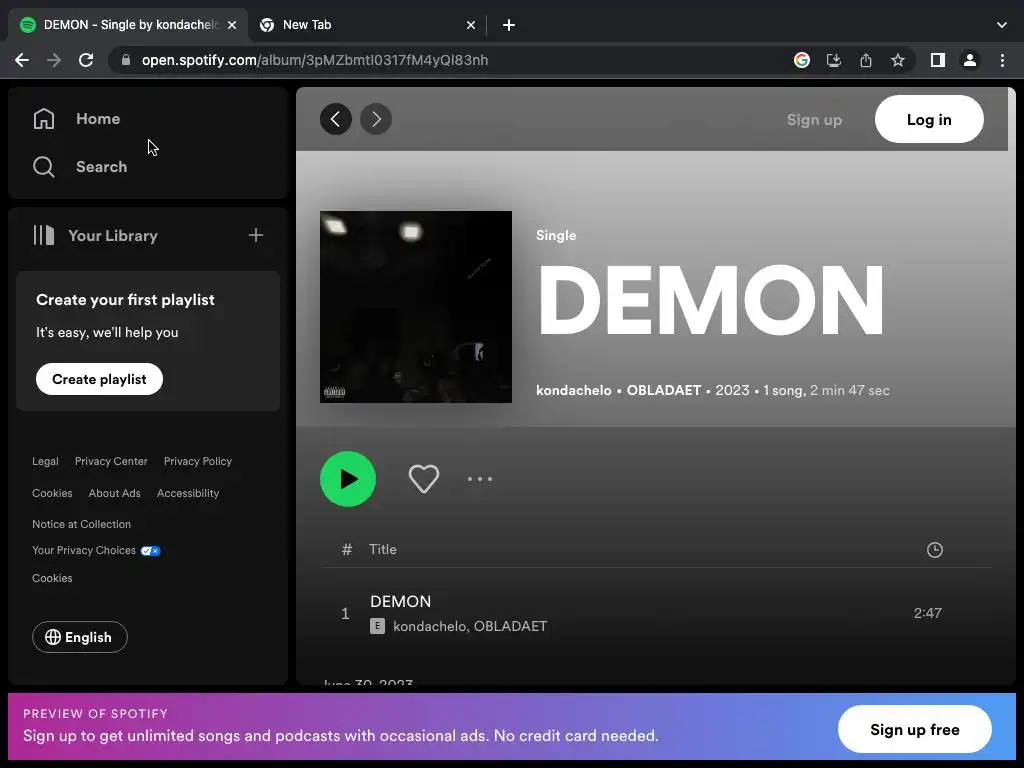This screenshot has height=768, width=1024.
Task: Toggle Chrome side panel
Action: 938,60
